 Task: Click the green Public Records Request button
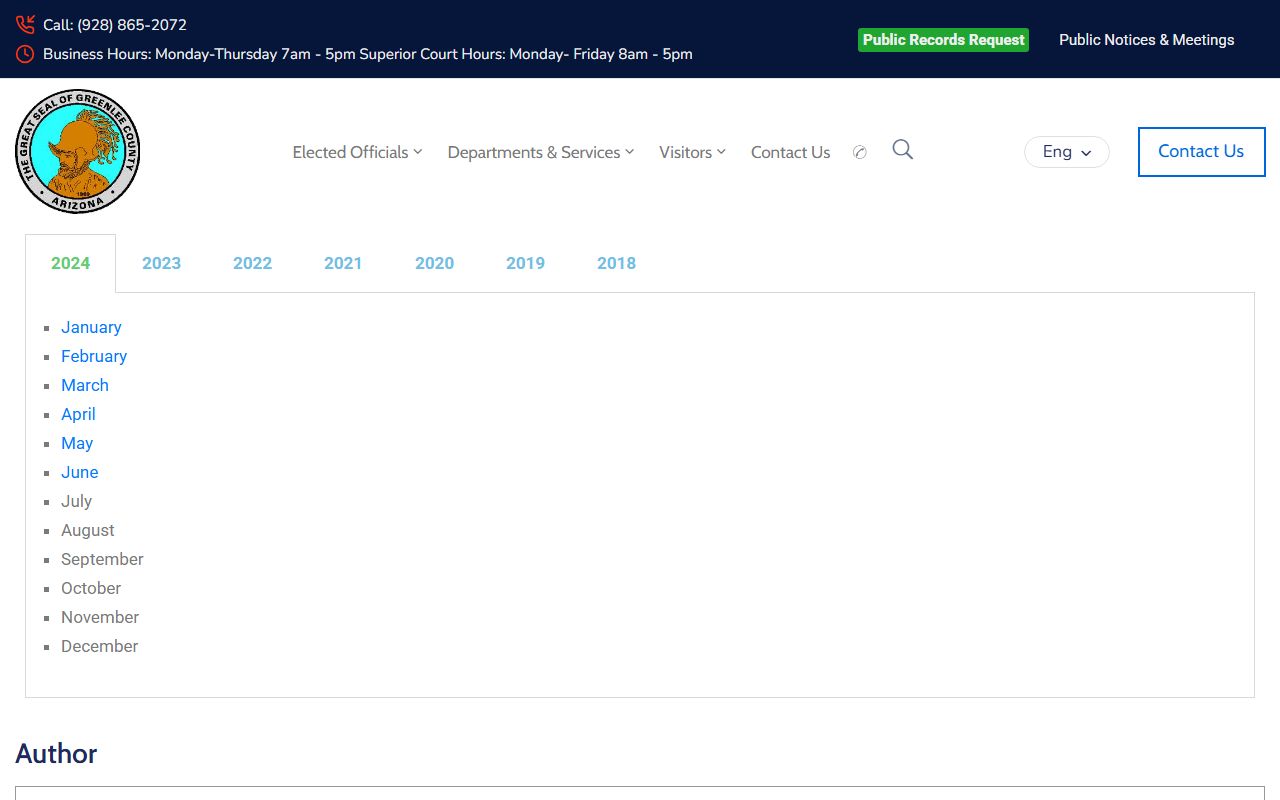point(943,40)
